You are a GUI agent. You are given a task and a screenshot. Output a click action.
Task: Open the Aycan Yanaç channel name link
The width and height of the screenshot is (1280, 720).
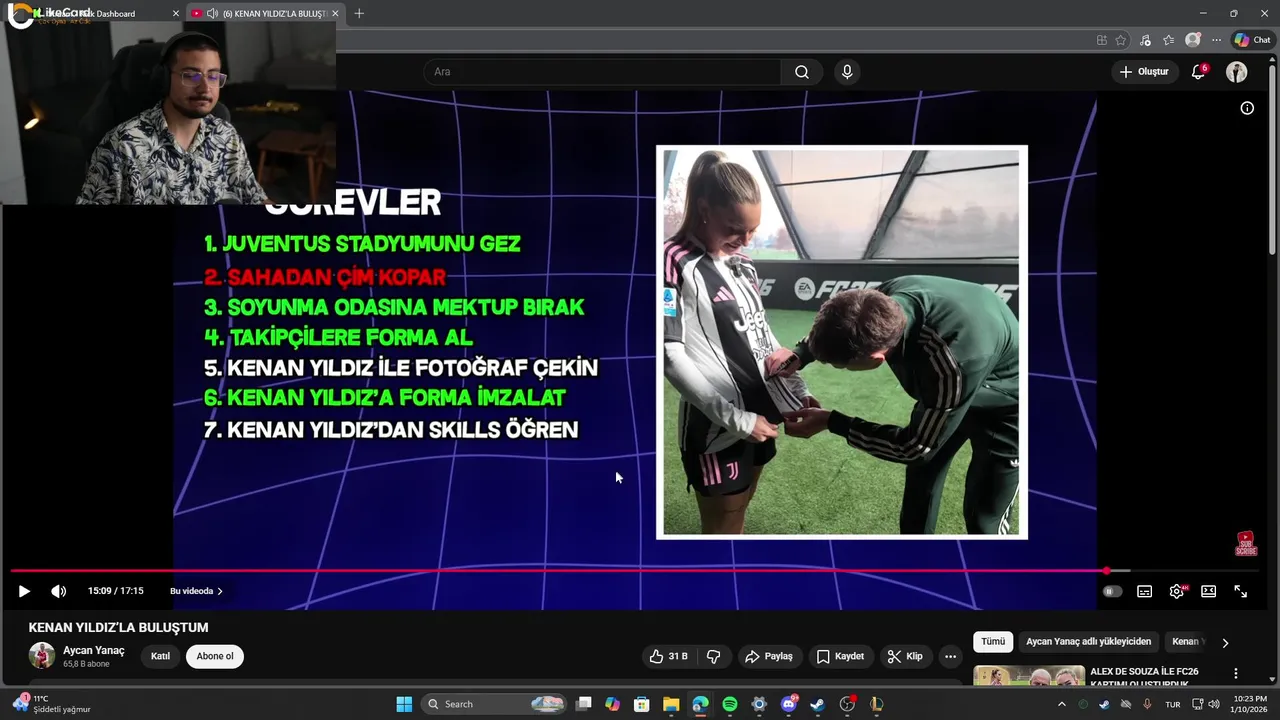pyautogui.click(x=94, y=650)
